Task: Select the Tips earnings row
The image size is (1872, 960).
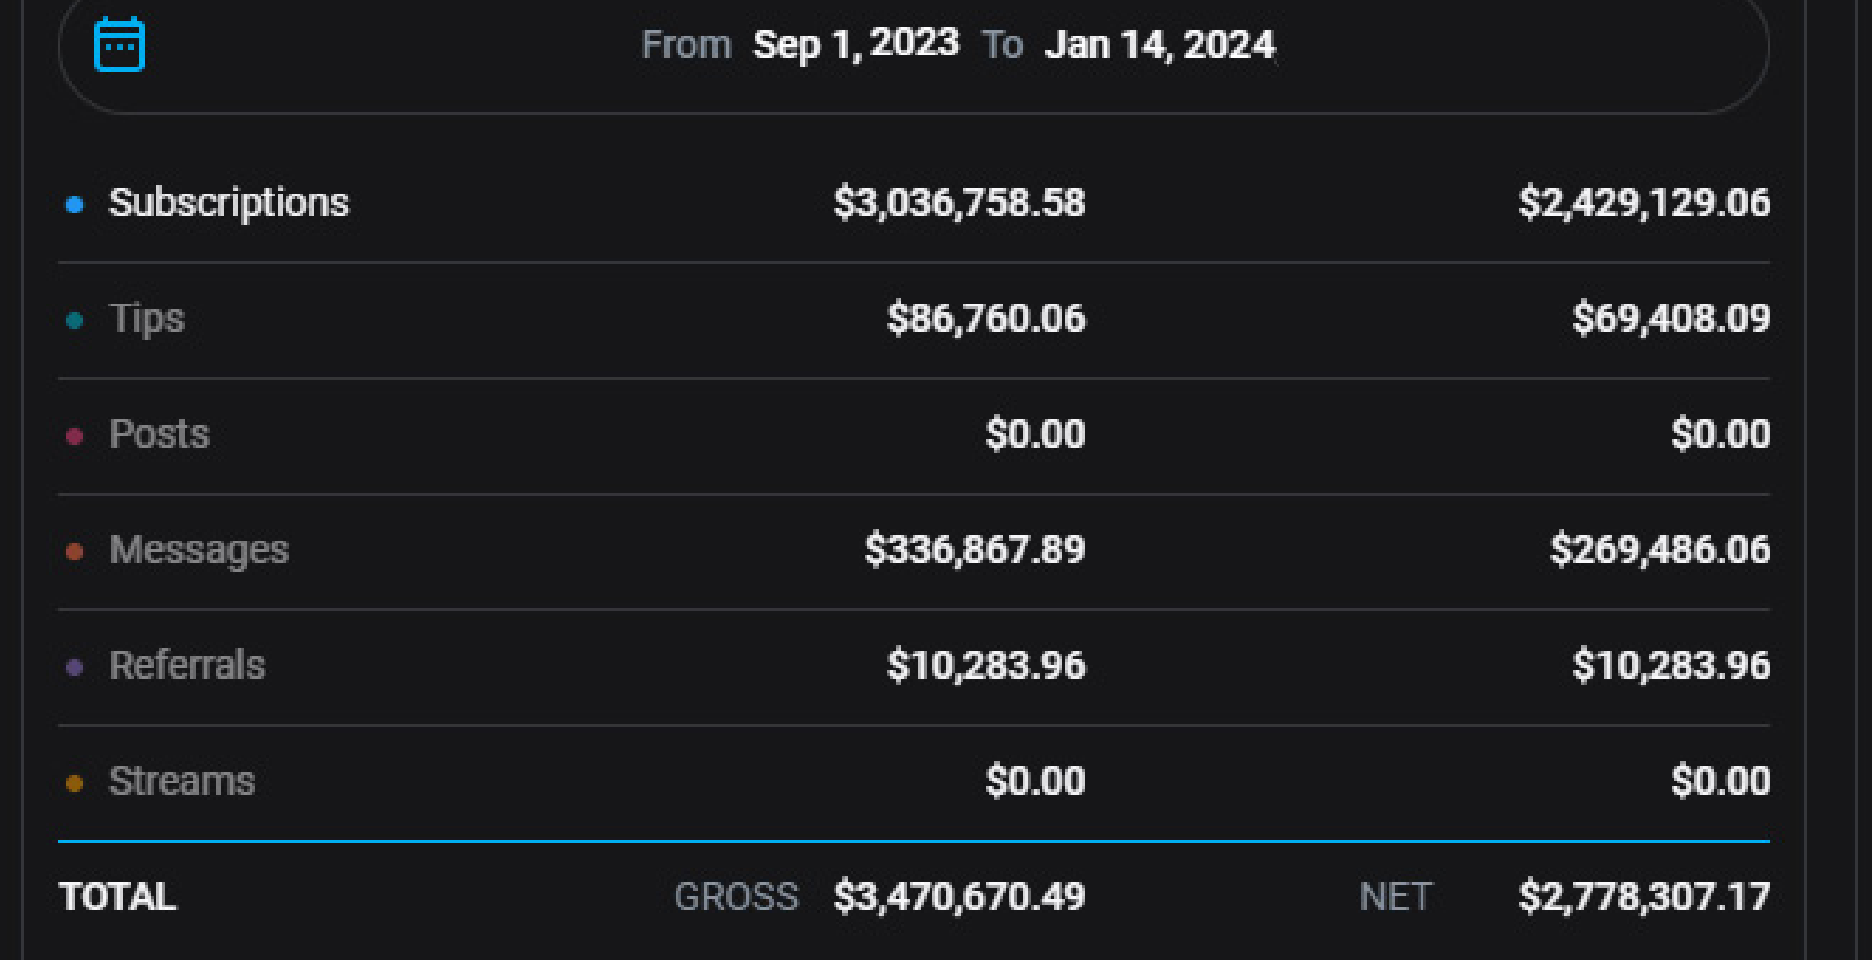Action: (x=914, y=320)
